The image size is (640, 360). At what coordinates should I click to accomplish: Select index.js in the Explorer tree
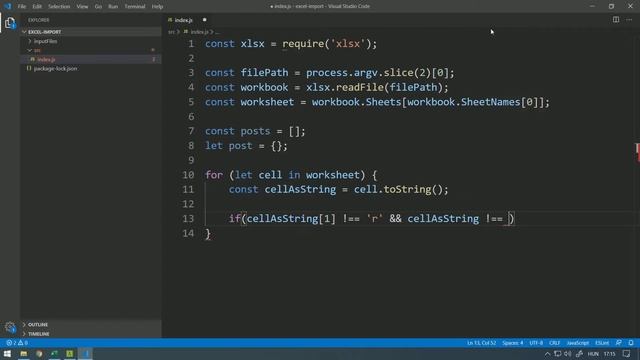(x=91, y=60)
